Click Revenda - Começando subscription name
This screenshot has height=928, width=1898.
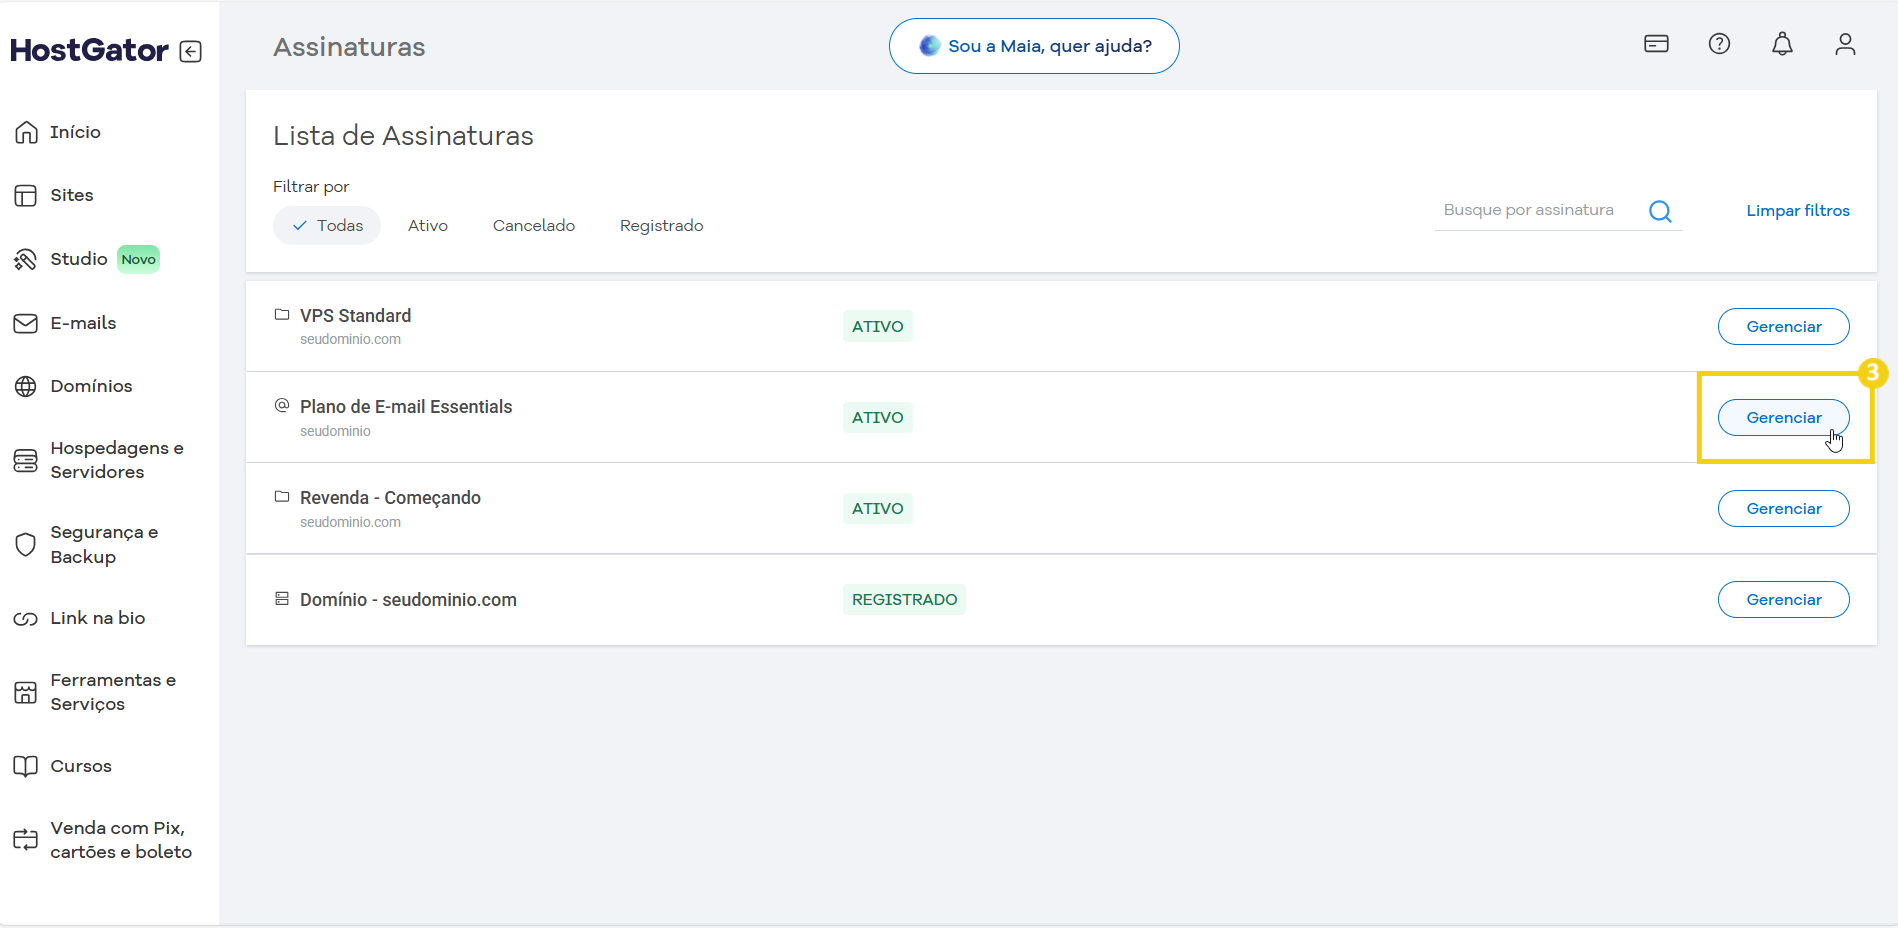click(x=390, y=497)
